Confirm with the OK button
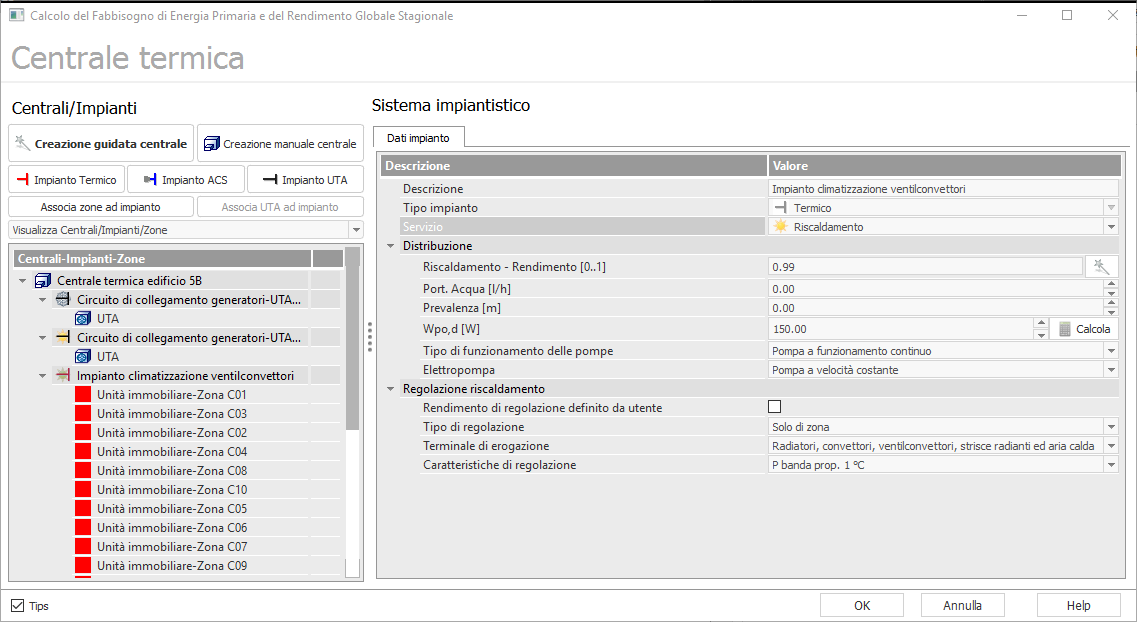 coord(861,605)
